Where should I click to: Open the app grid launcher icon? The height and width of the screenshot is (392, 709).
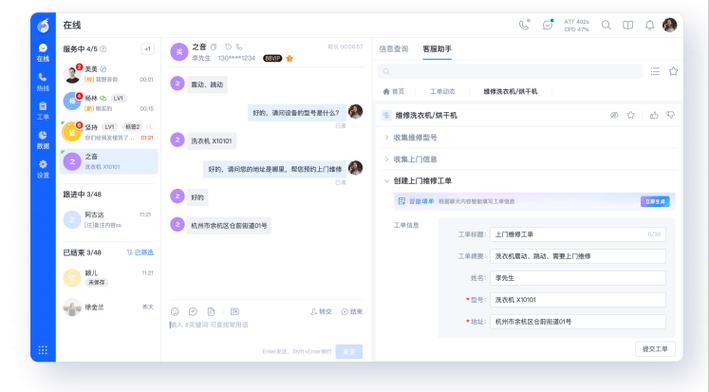point(43,350)
